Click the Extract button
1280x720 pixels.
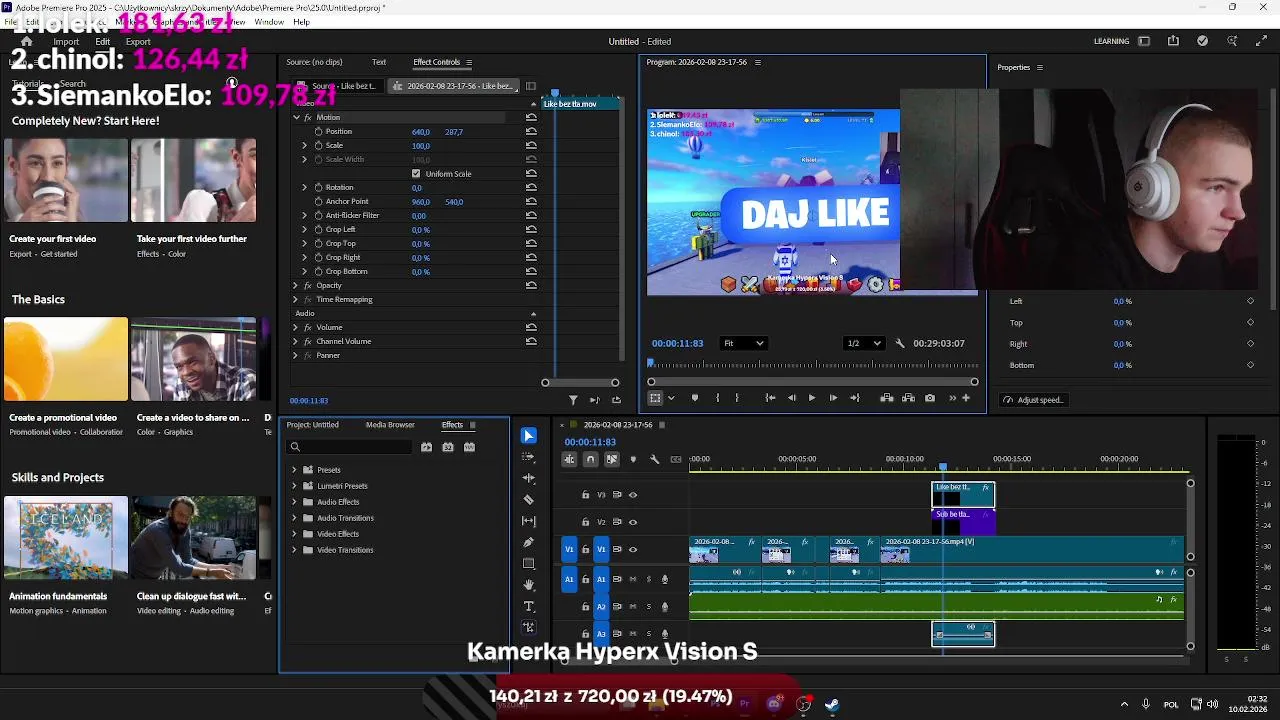coord(908,398)
